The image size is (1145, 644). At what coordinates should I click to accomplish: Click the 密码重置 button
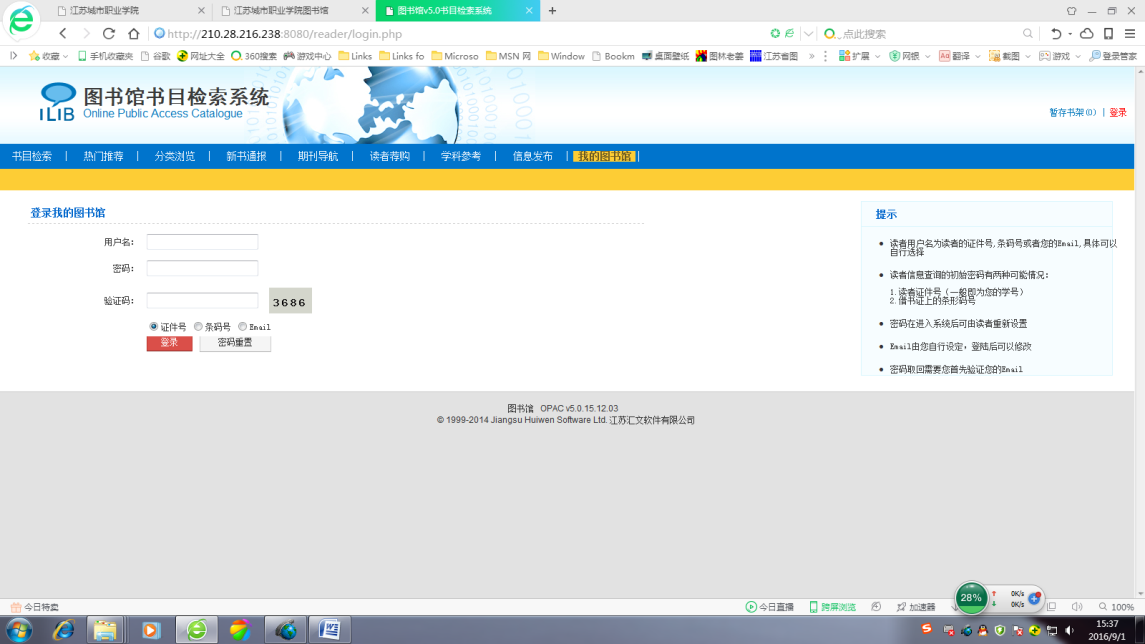click(235, 343)
